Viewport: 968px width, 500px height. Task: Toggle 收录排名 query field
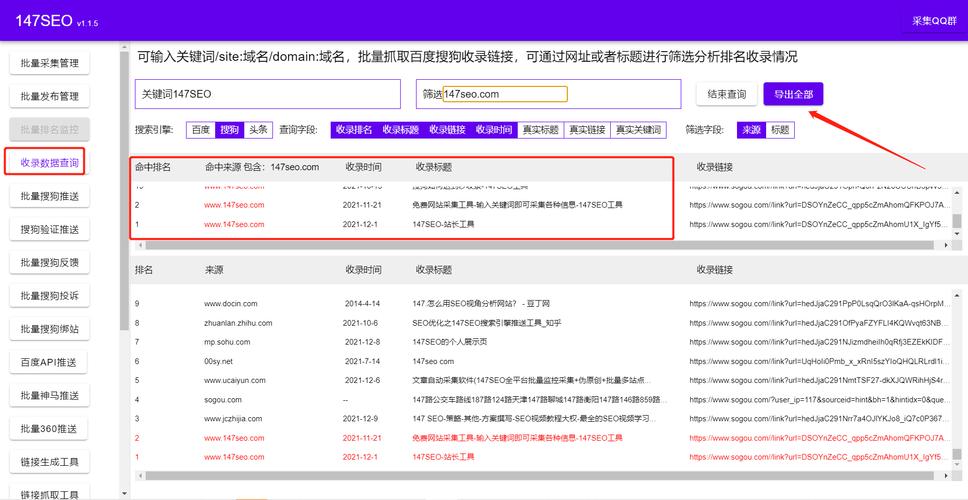click(354, 130)
